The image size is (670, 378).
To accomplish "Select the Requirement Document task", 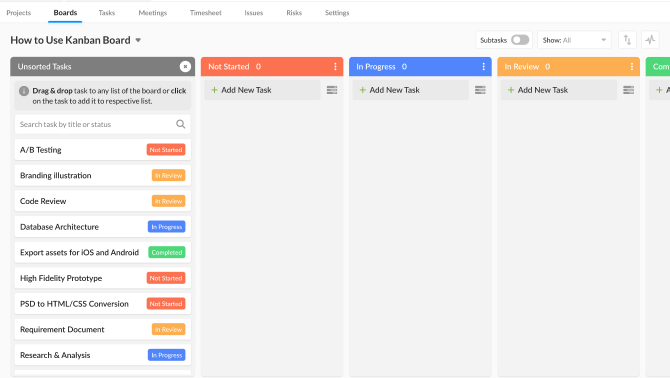I will (x=103, y=329).
